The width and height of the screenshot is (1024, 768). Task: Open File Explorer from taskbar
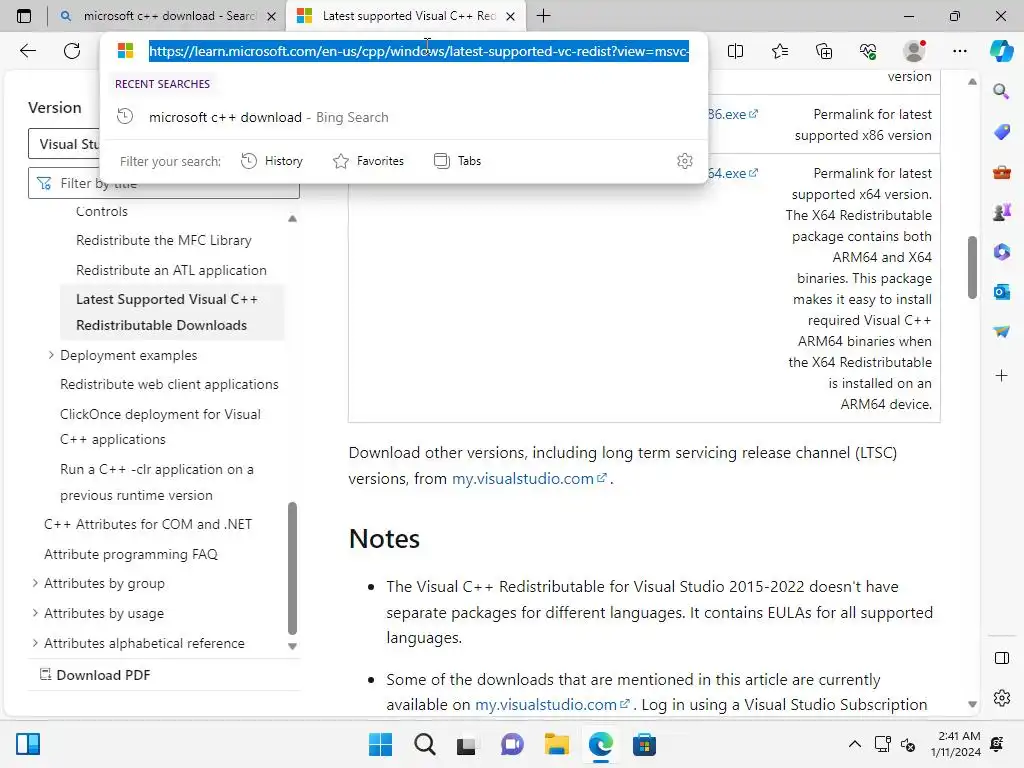[x=556, y=744]
